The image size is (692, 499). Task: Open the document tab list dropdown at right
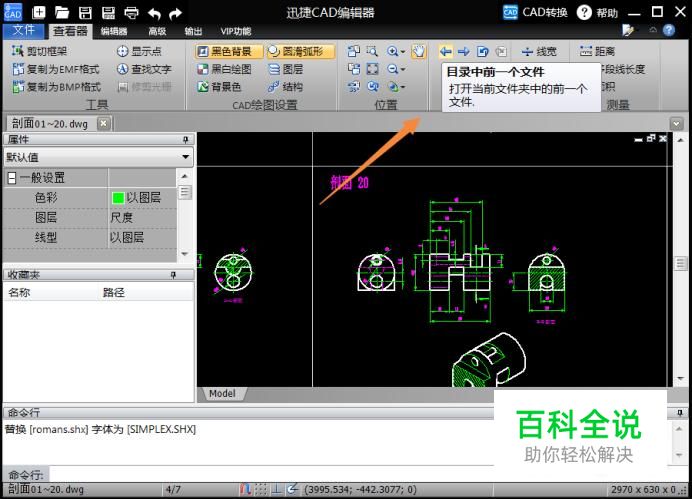pos(676,124)
